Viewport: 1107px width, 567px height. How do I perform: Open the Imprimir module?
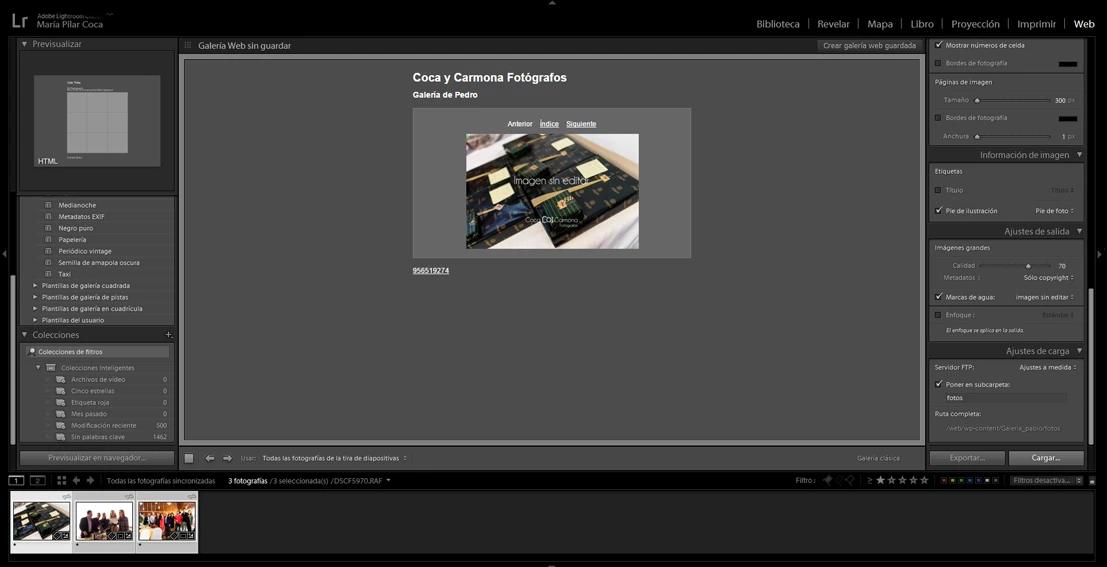click(x=1036, y=24)
